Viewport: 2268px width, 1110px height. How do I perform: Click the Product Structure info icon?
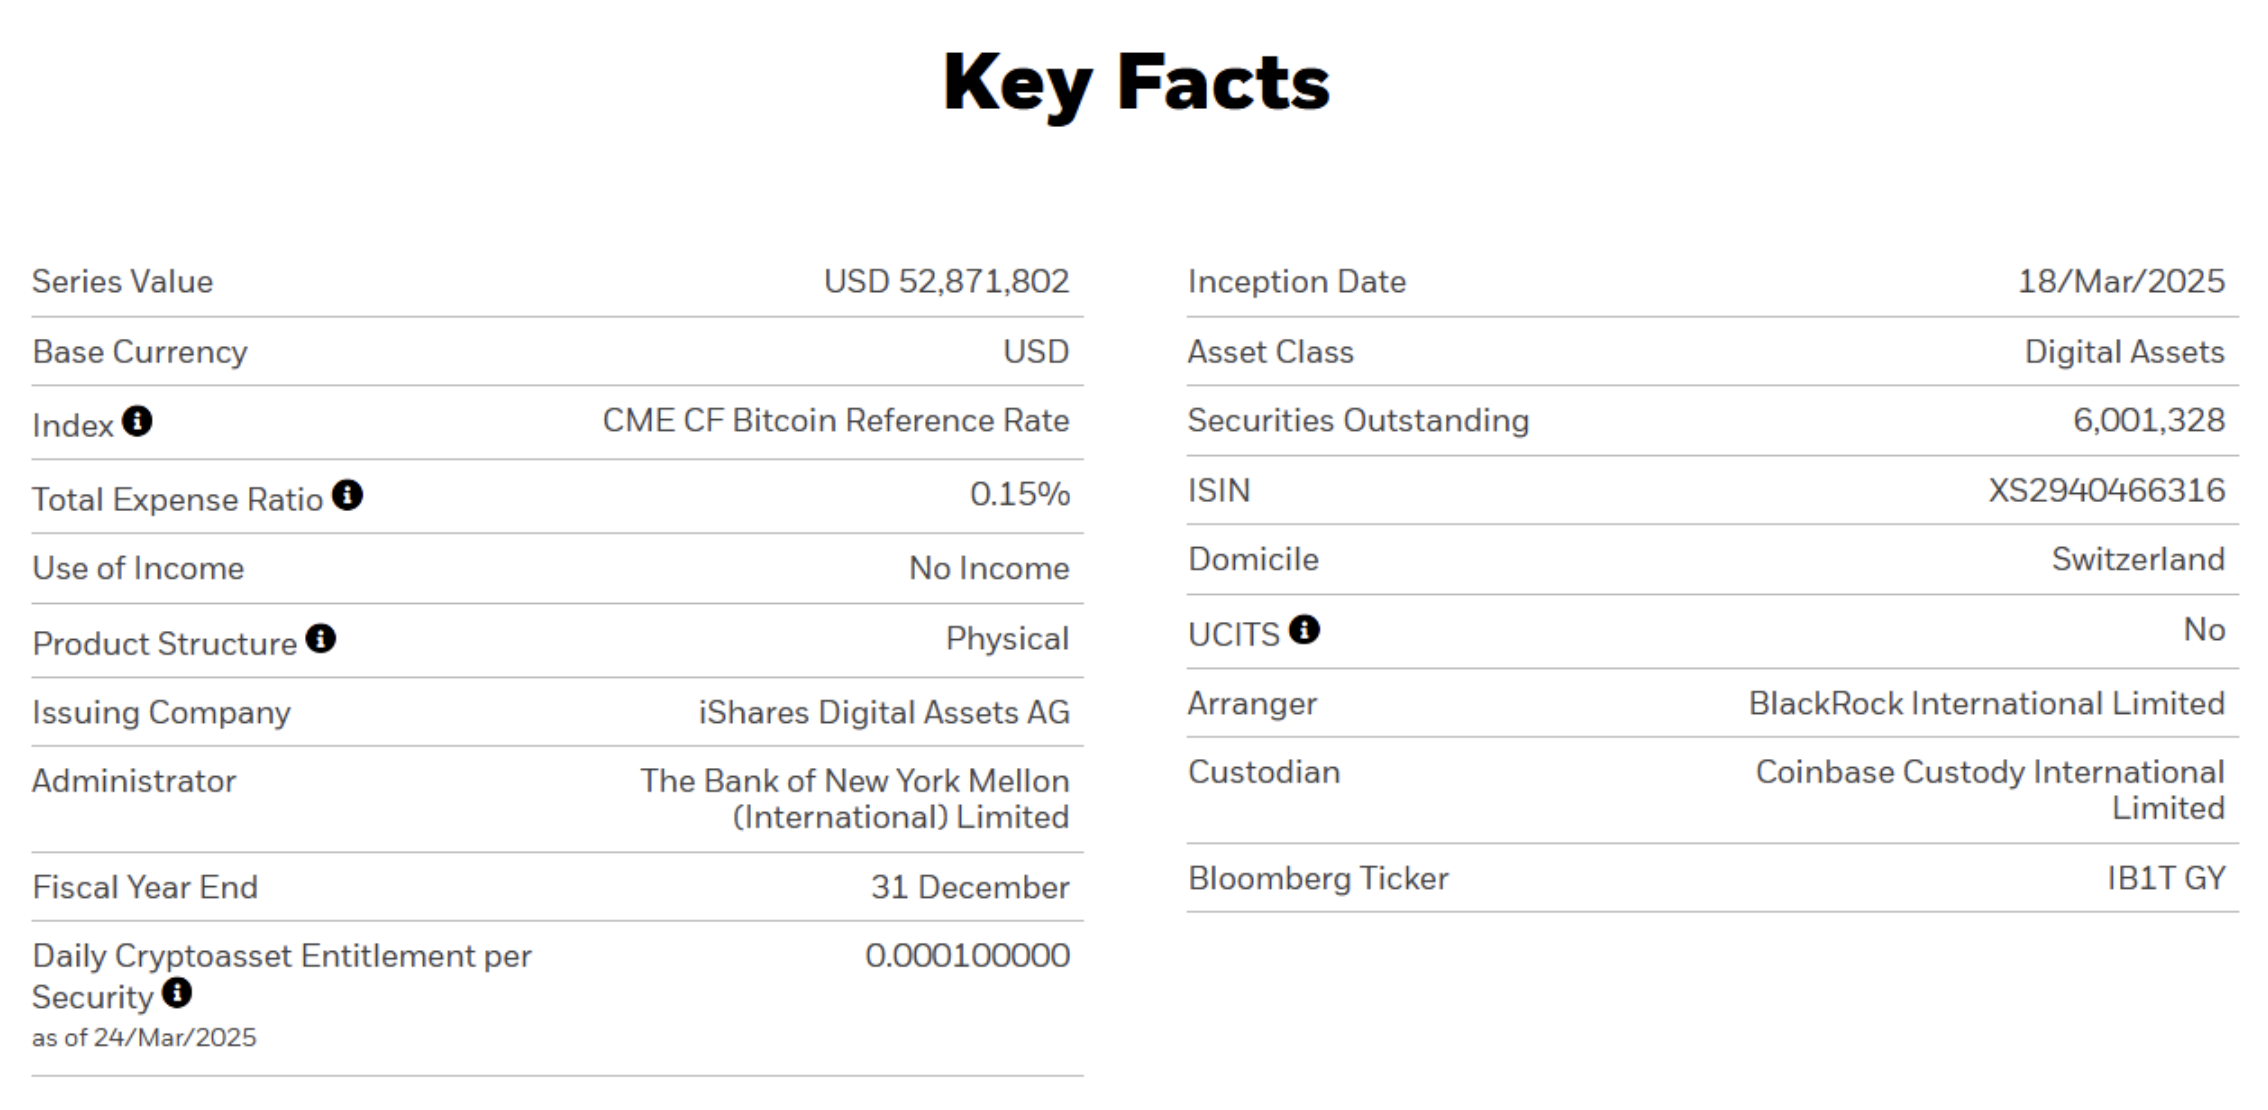coord(320,639)
